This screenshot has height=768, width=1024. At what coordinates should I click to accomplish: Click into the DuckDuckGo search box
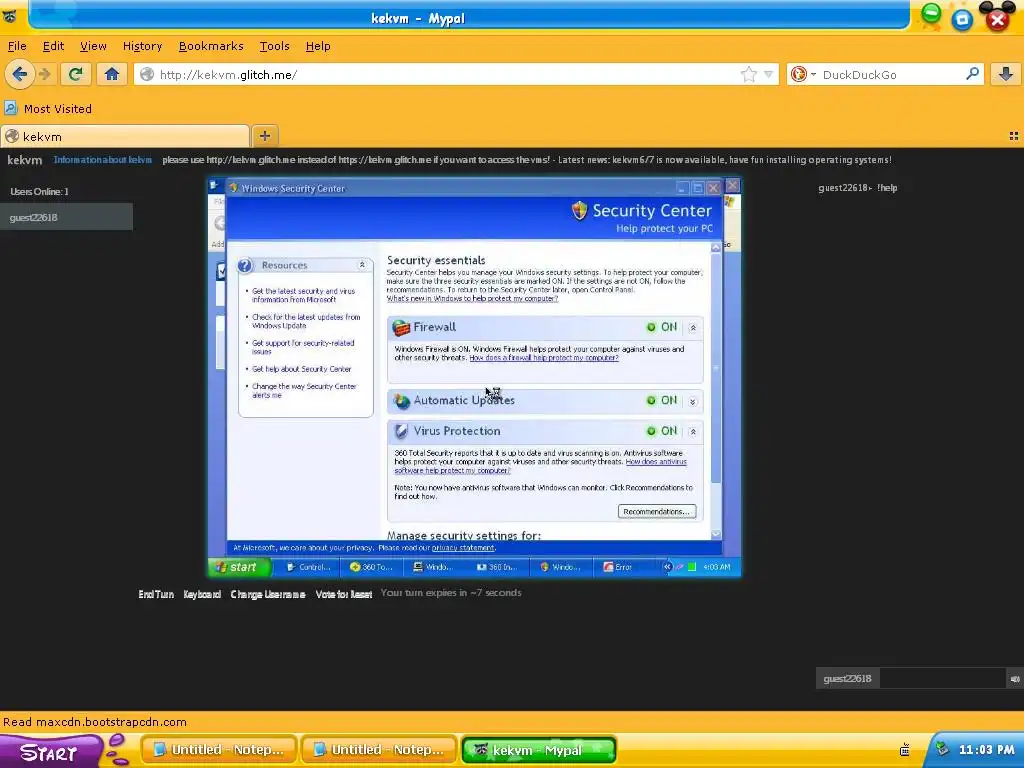(890, 74)
